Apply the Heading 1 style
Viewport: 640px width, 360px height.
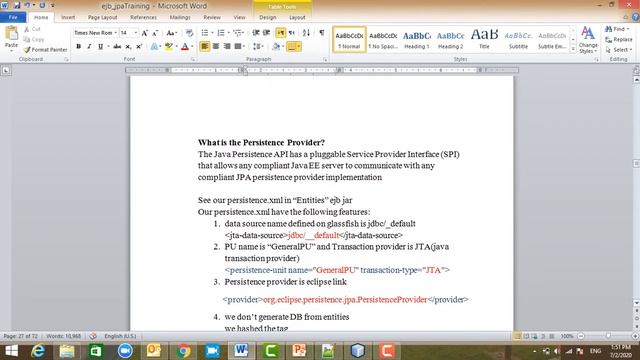click(416, 40)
